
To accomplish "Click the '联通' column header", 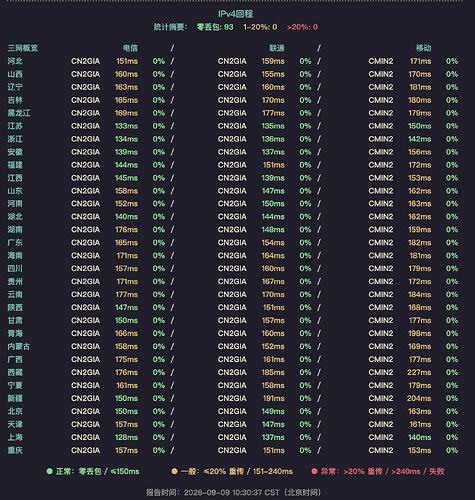I will [277, 48].
